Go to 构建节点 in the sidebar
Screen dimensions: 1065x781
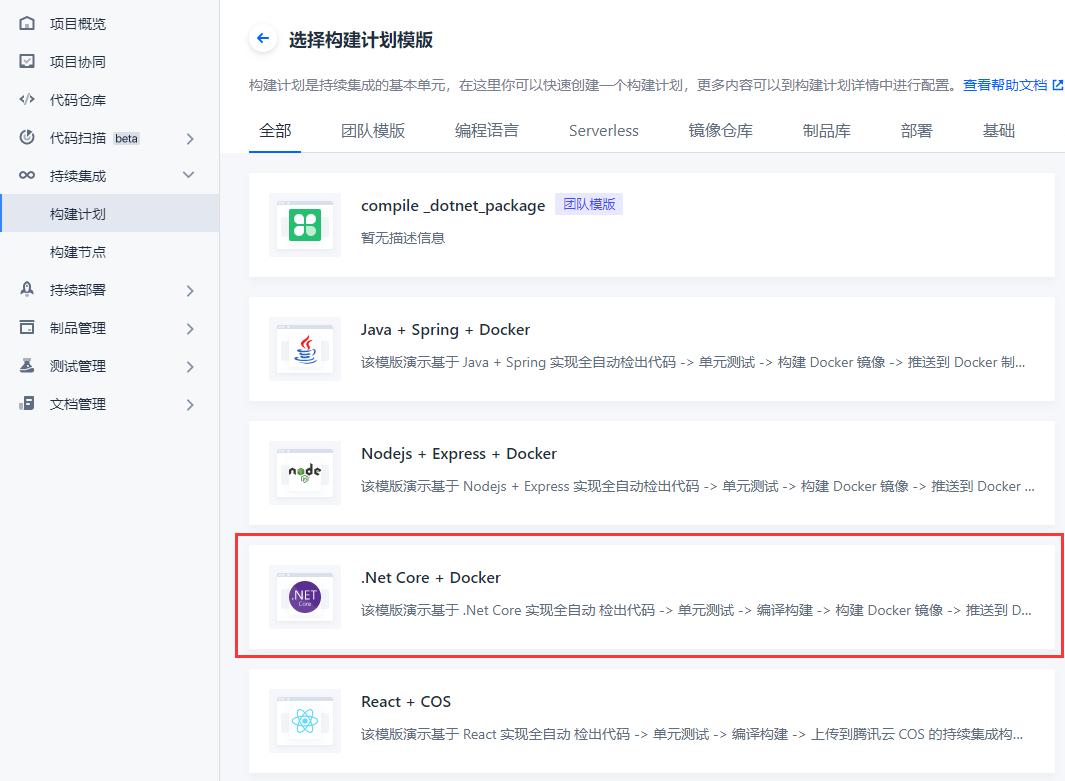[x=78, y=252]
